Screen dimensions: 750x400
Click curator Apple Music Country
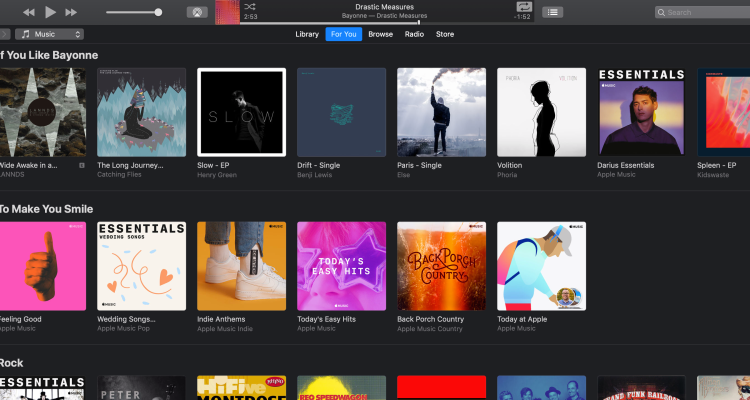coord(430,329)
